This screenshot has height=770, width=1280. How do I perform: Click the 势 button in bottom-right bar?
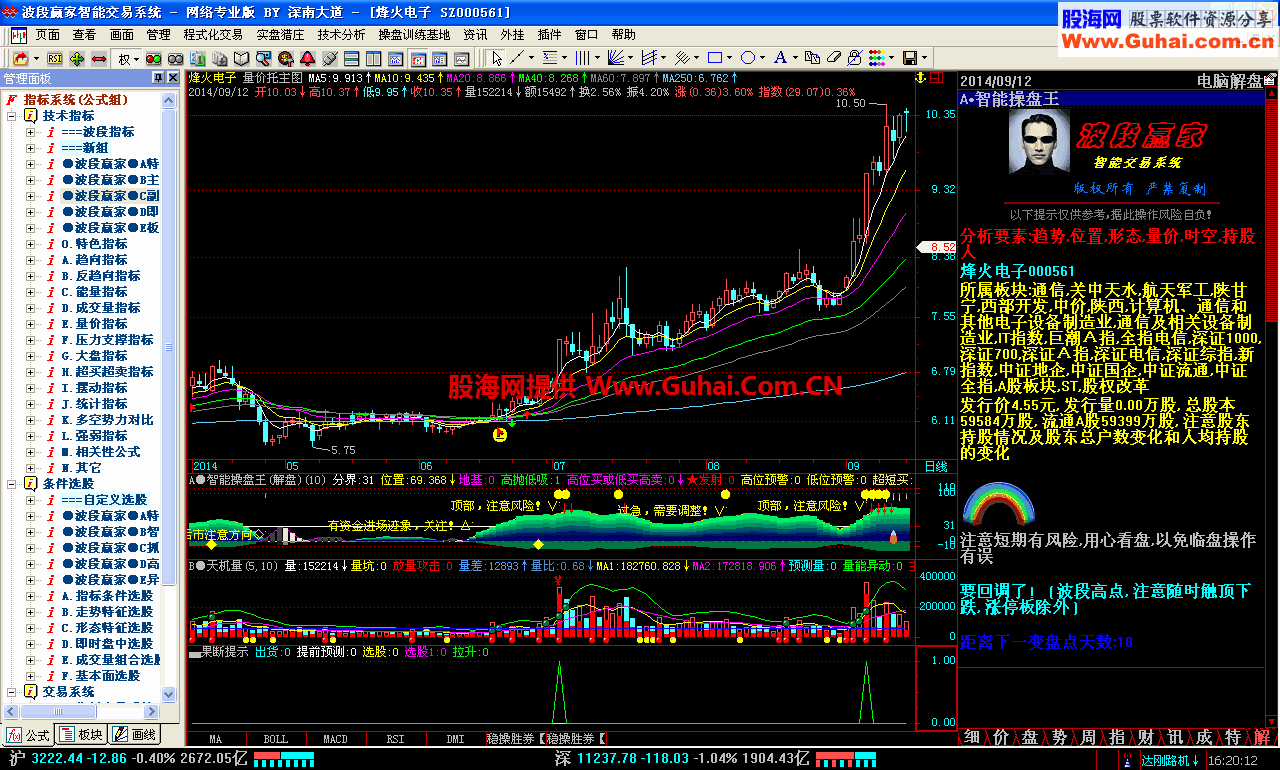[1059, 737]
